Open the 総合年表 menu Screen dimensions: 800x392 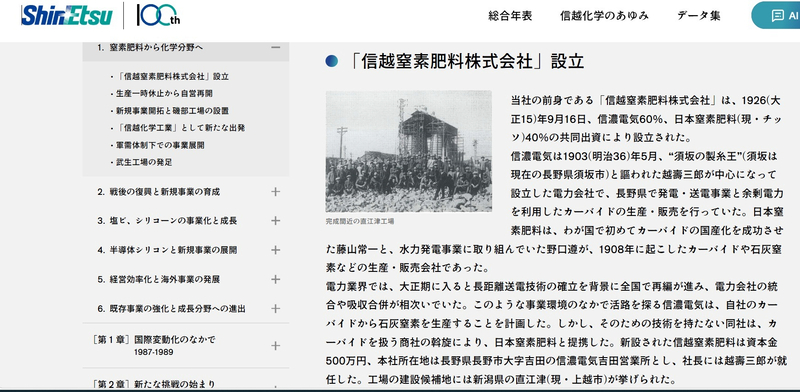point(510,16)
